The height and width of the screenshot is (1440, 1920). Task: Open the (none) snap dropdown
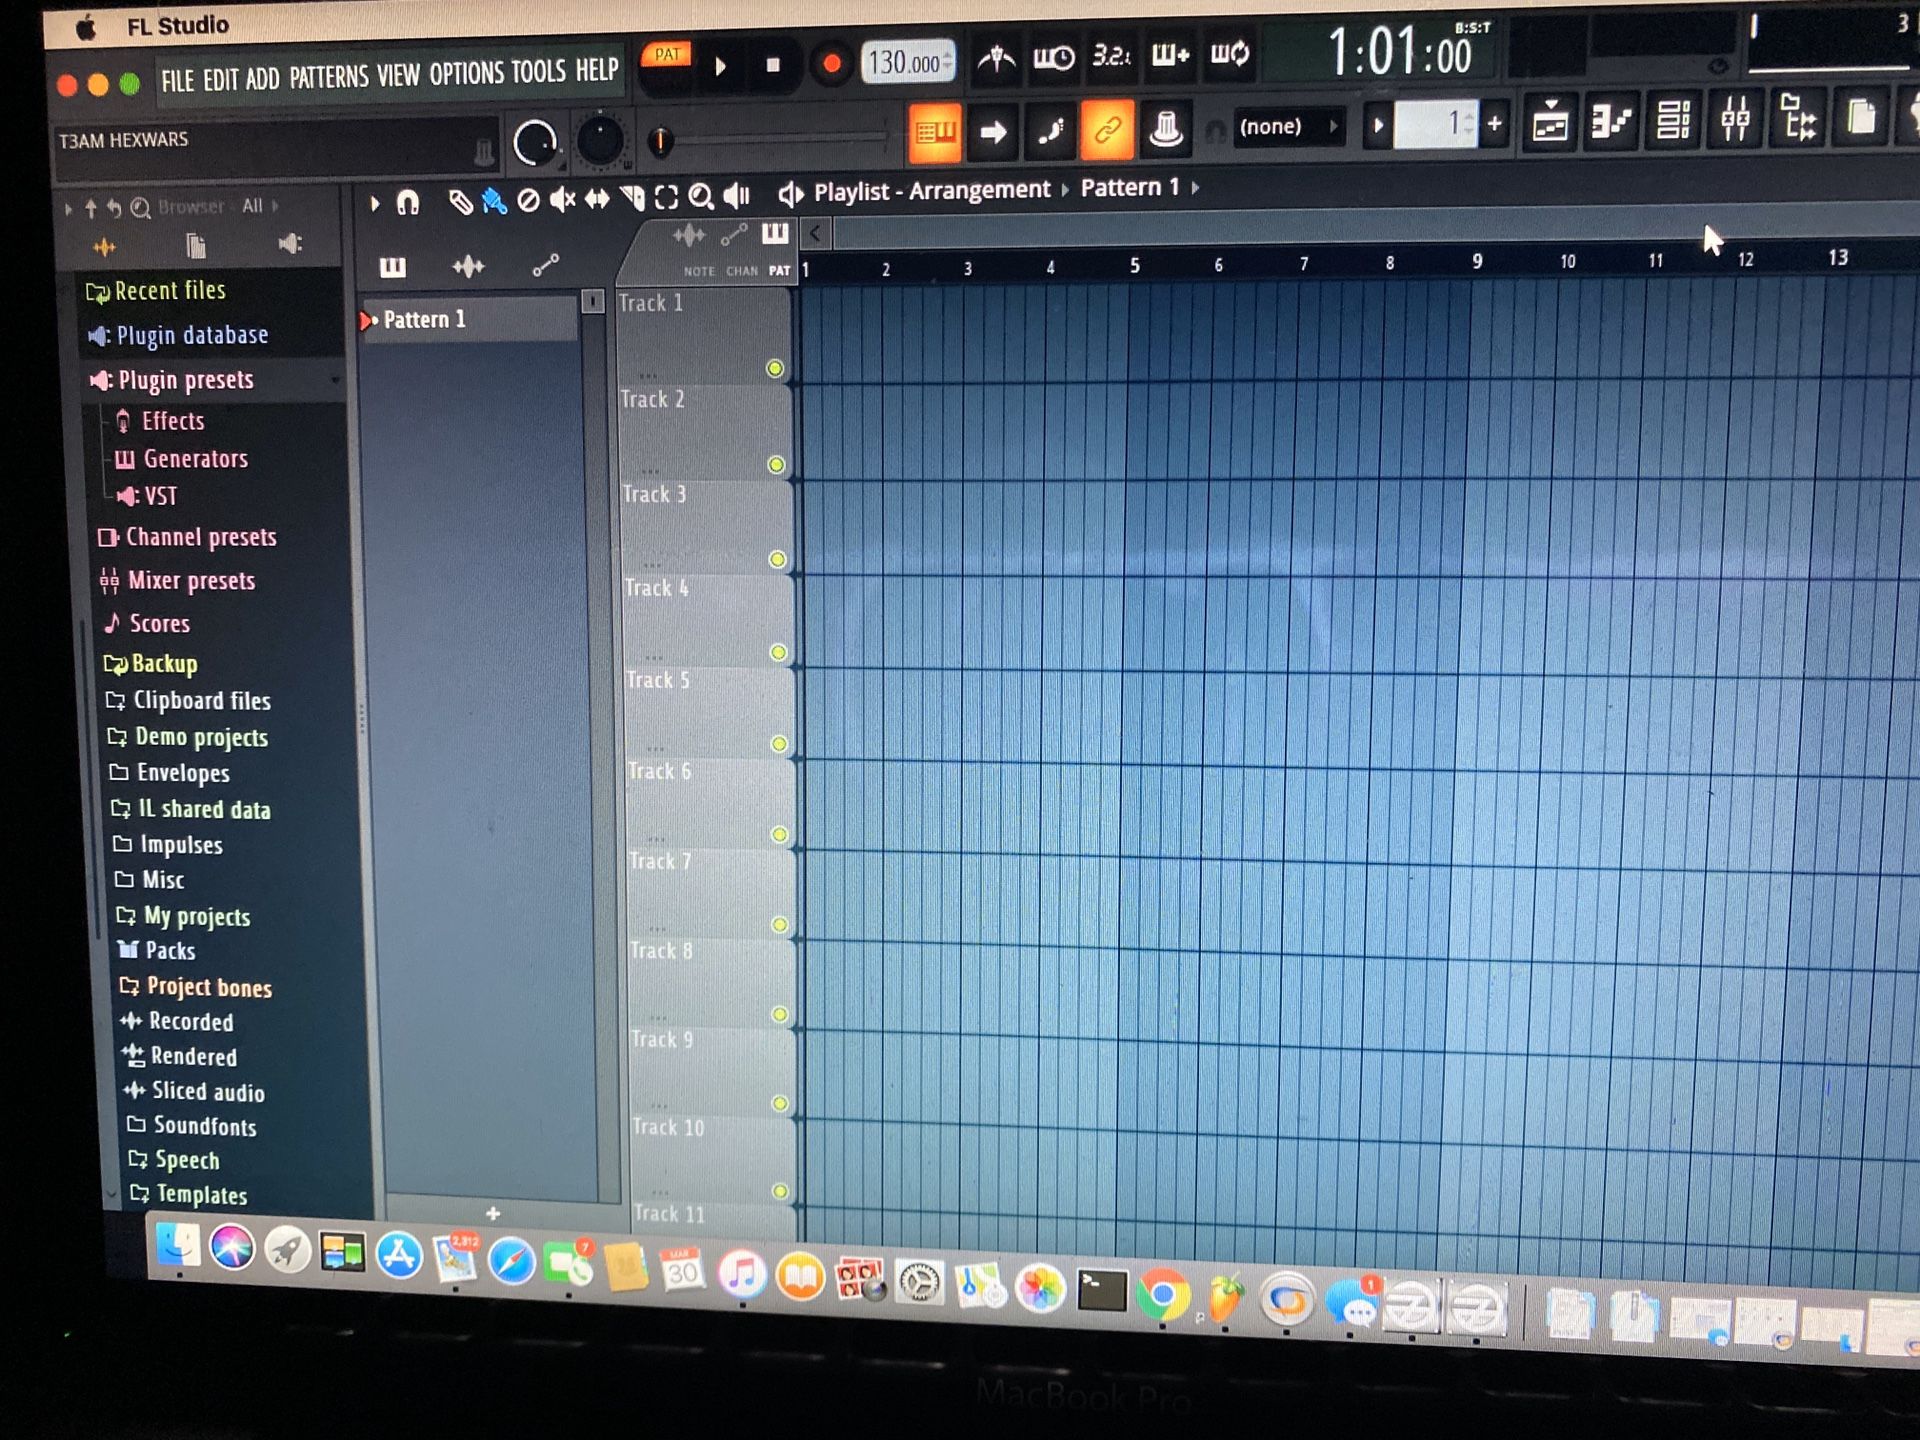click(x=1287, y=126)
